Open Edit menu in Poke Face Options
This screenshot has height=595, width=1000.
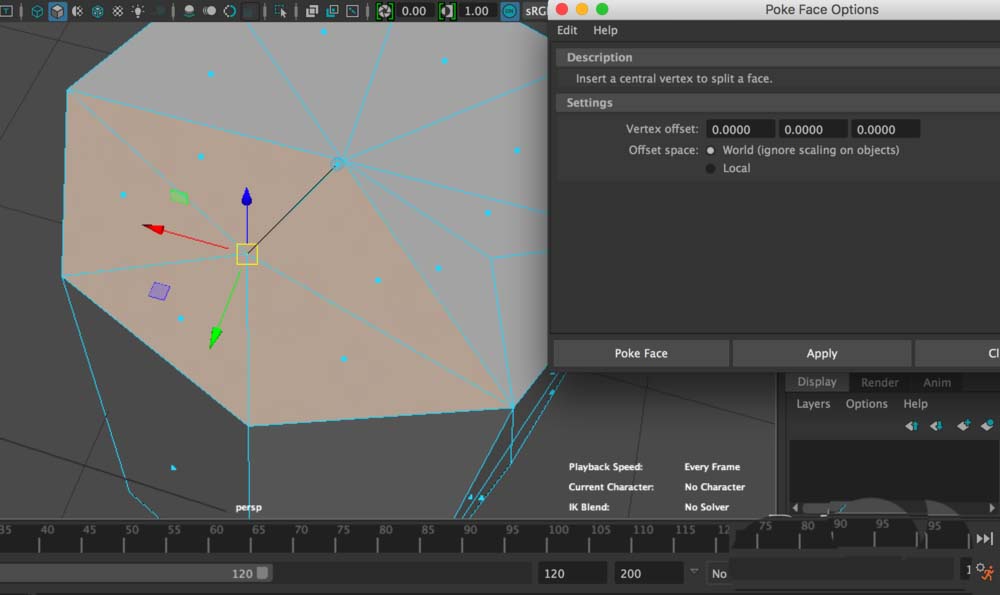click(x=567, y=30)
